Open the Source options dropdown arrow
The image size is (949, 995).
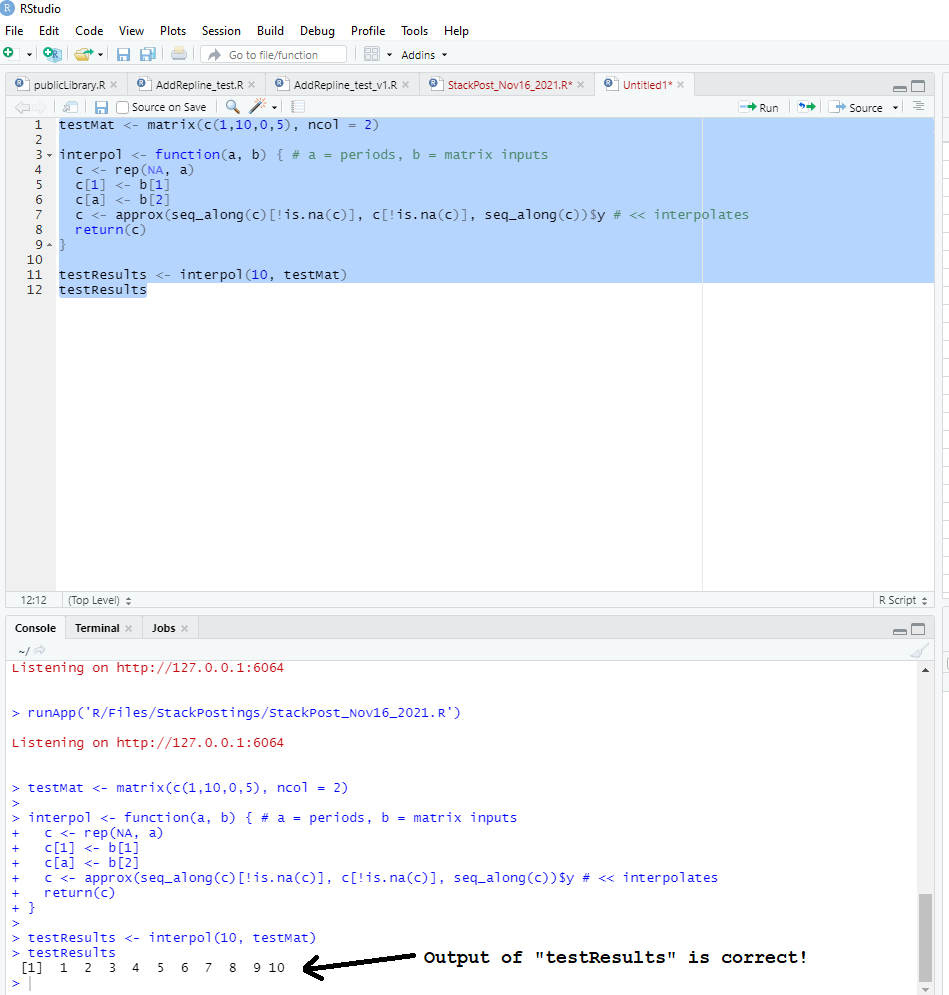[x=896, y=108]
